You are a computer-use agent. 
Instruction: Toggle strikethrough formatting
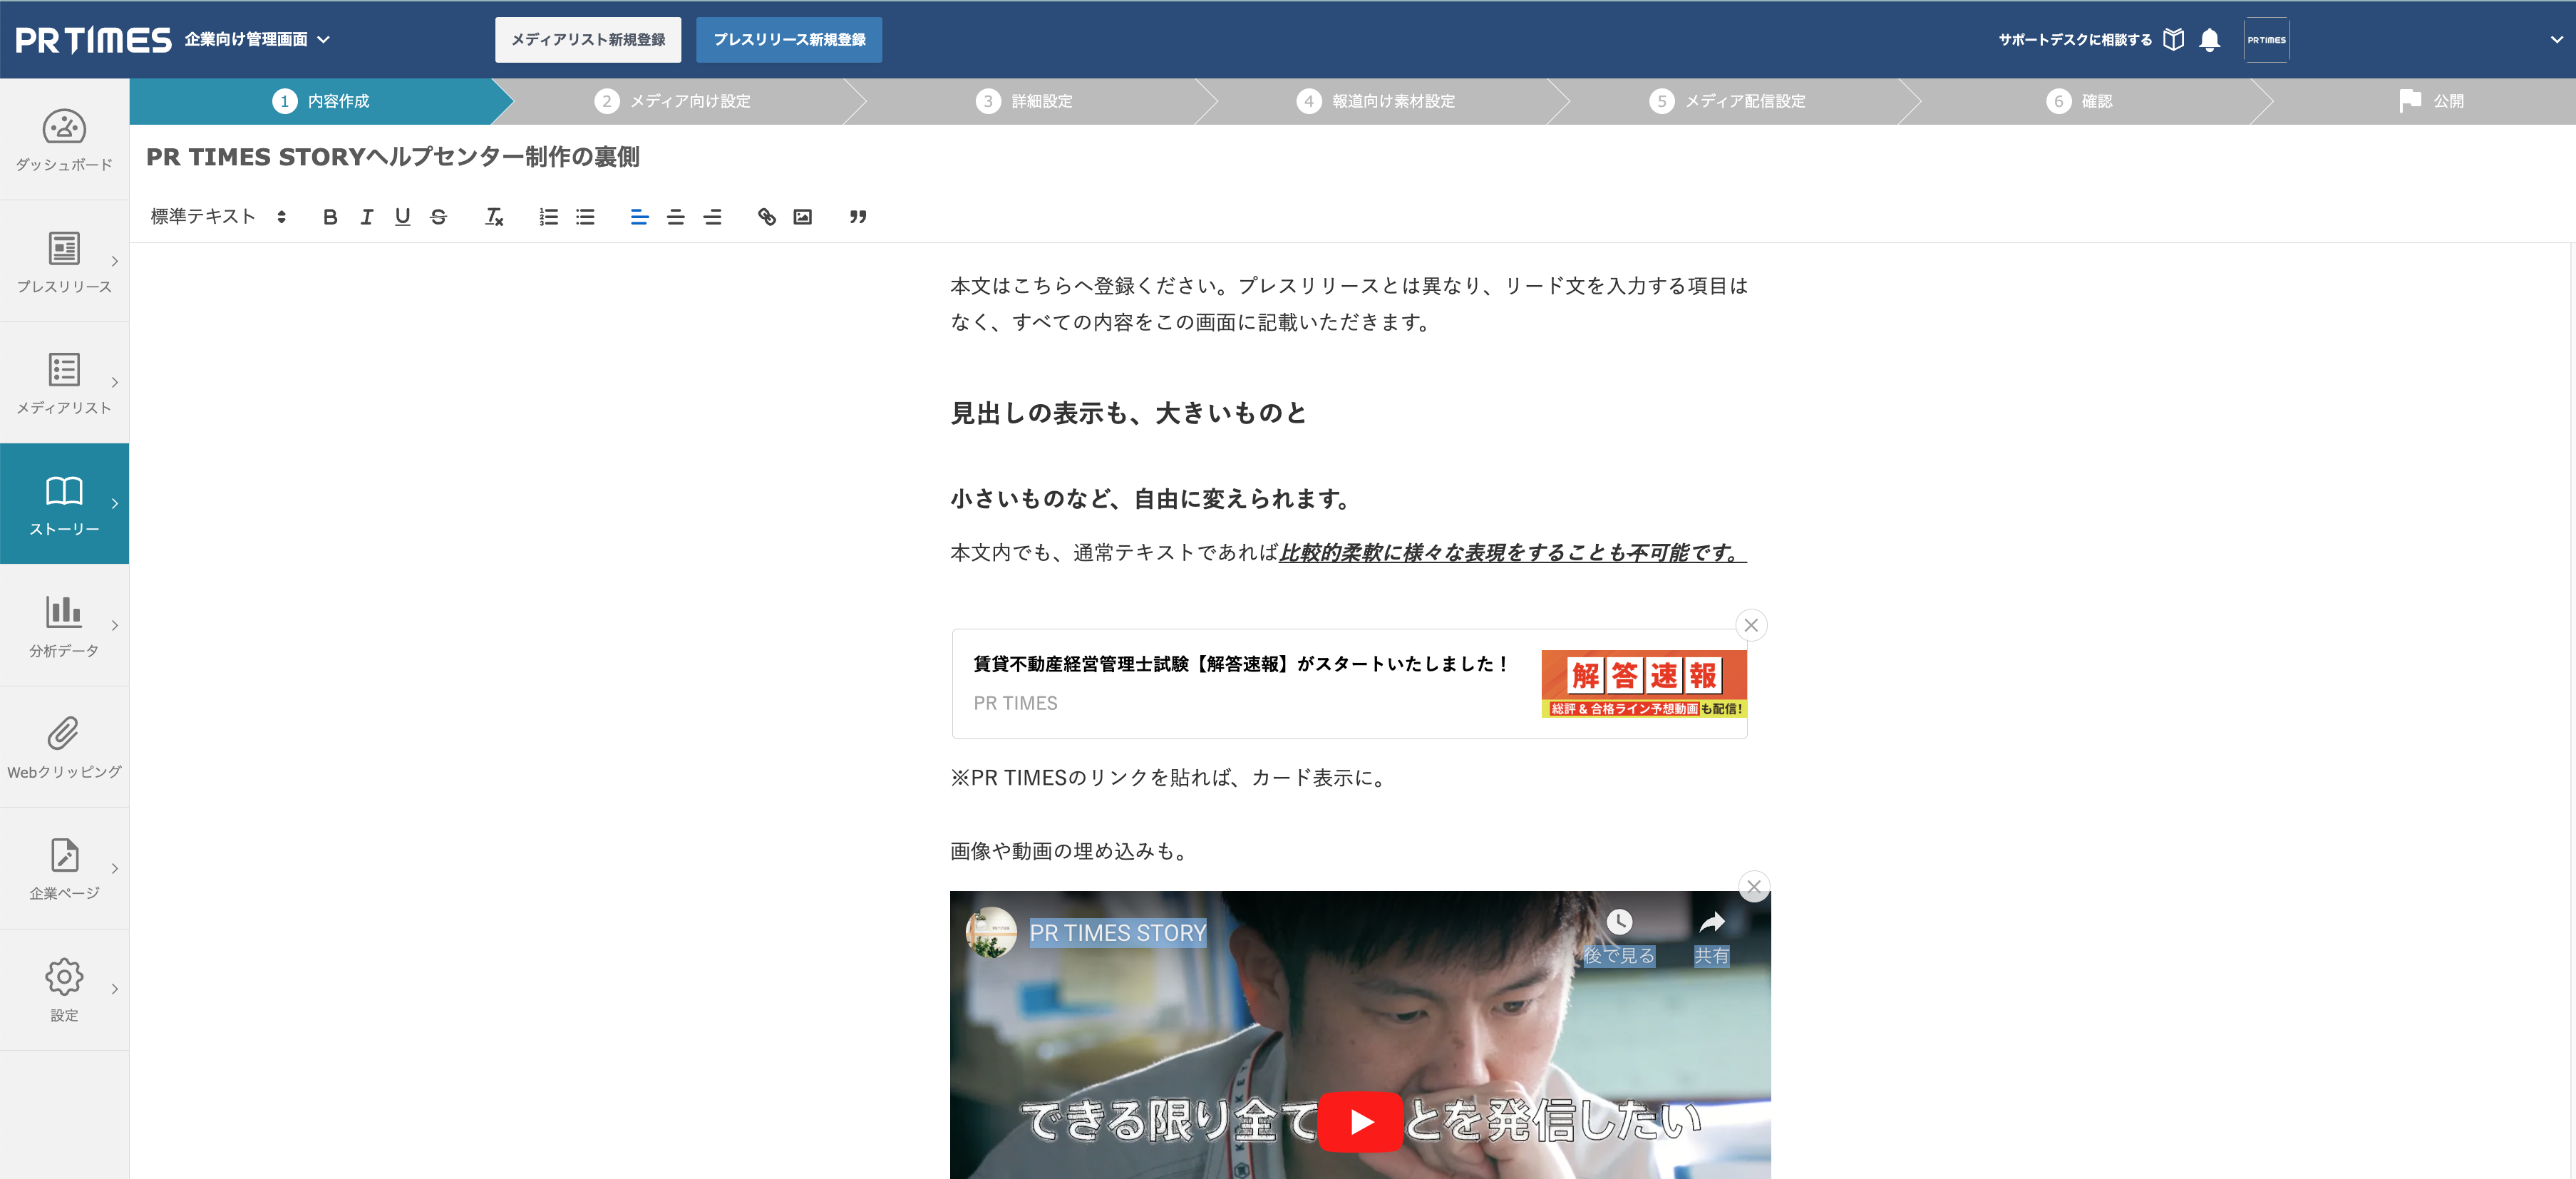coord(439,217)
